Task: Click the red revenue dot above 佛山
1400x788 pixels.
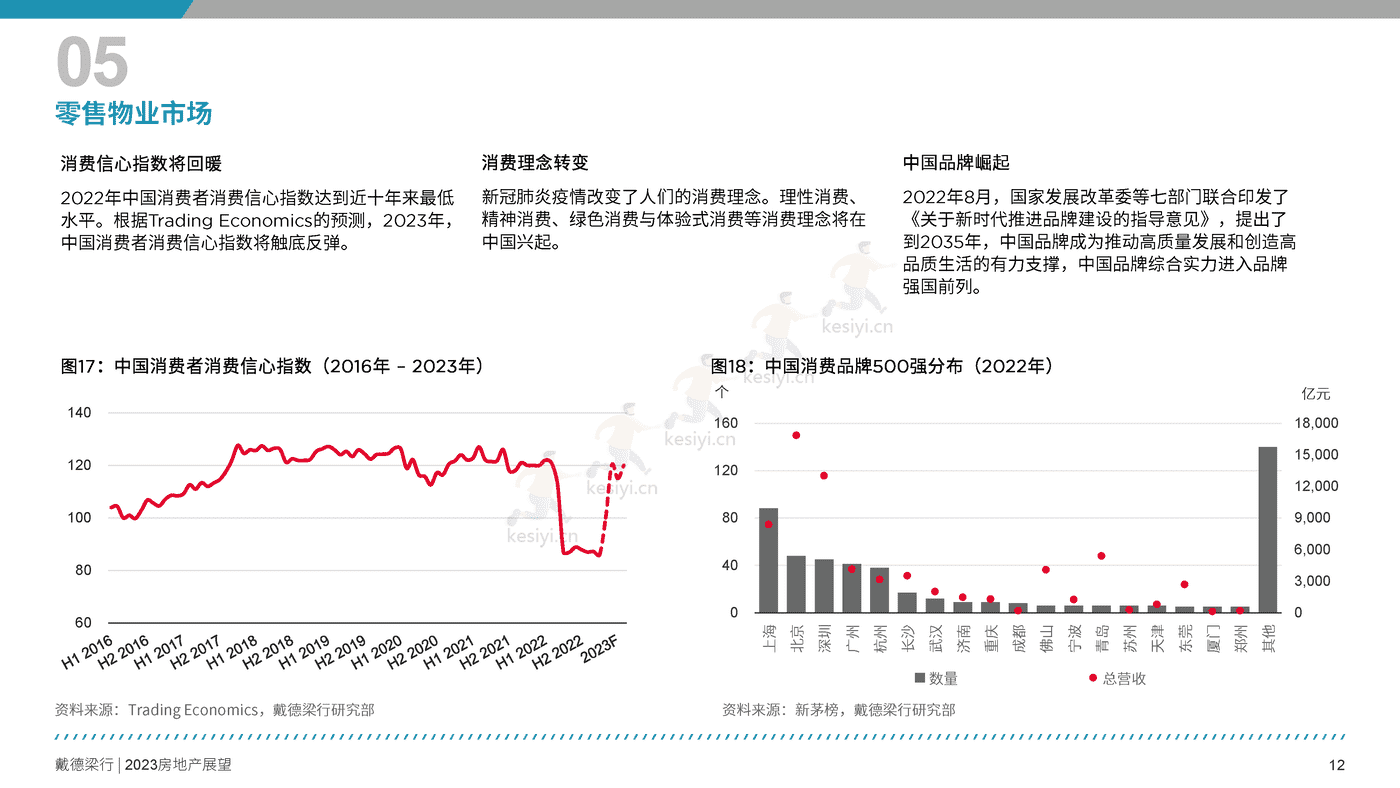Action: tap(1046, 570)
